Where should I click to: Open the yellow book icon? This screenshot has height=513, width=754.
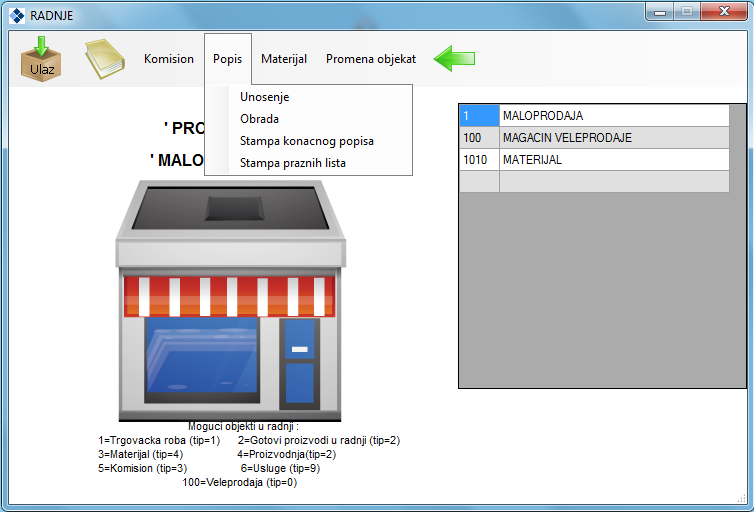tap(103, 59)
